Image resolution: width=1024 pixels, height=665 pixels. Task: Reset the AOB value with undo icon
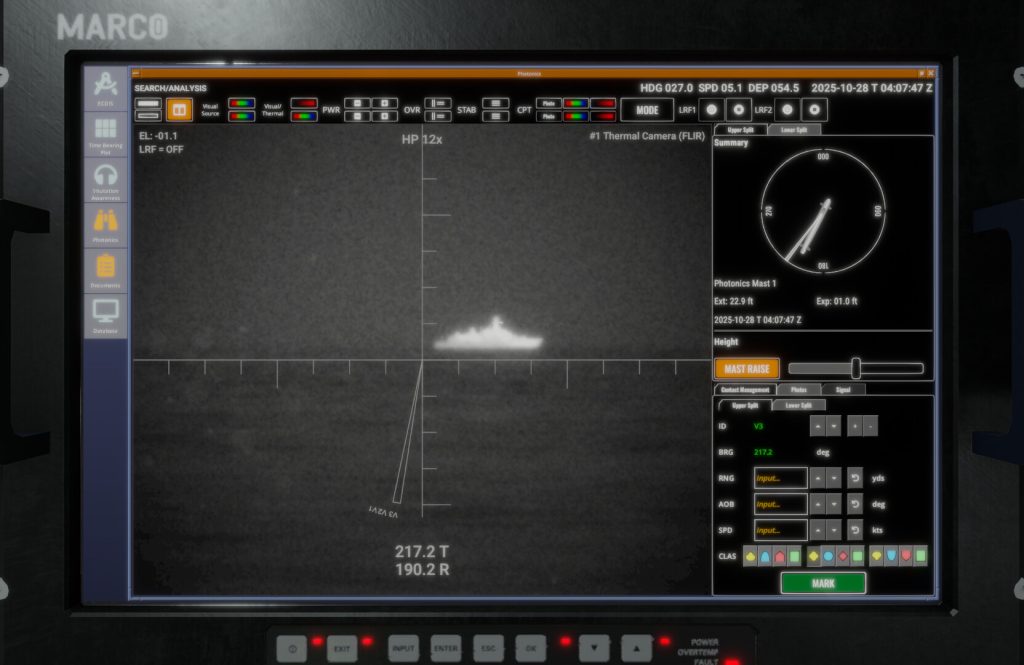(x=855, y=504)
